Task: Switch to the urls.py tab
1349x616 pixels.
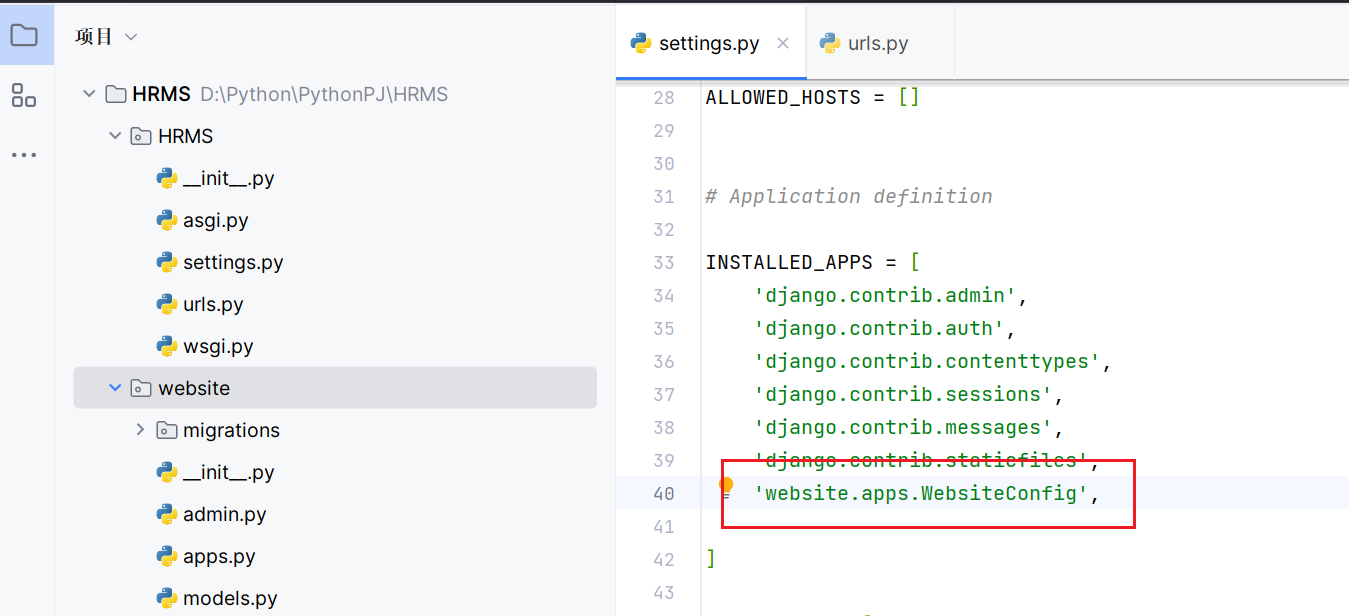Action: 866,43
